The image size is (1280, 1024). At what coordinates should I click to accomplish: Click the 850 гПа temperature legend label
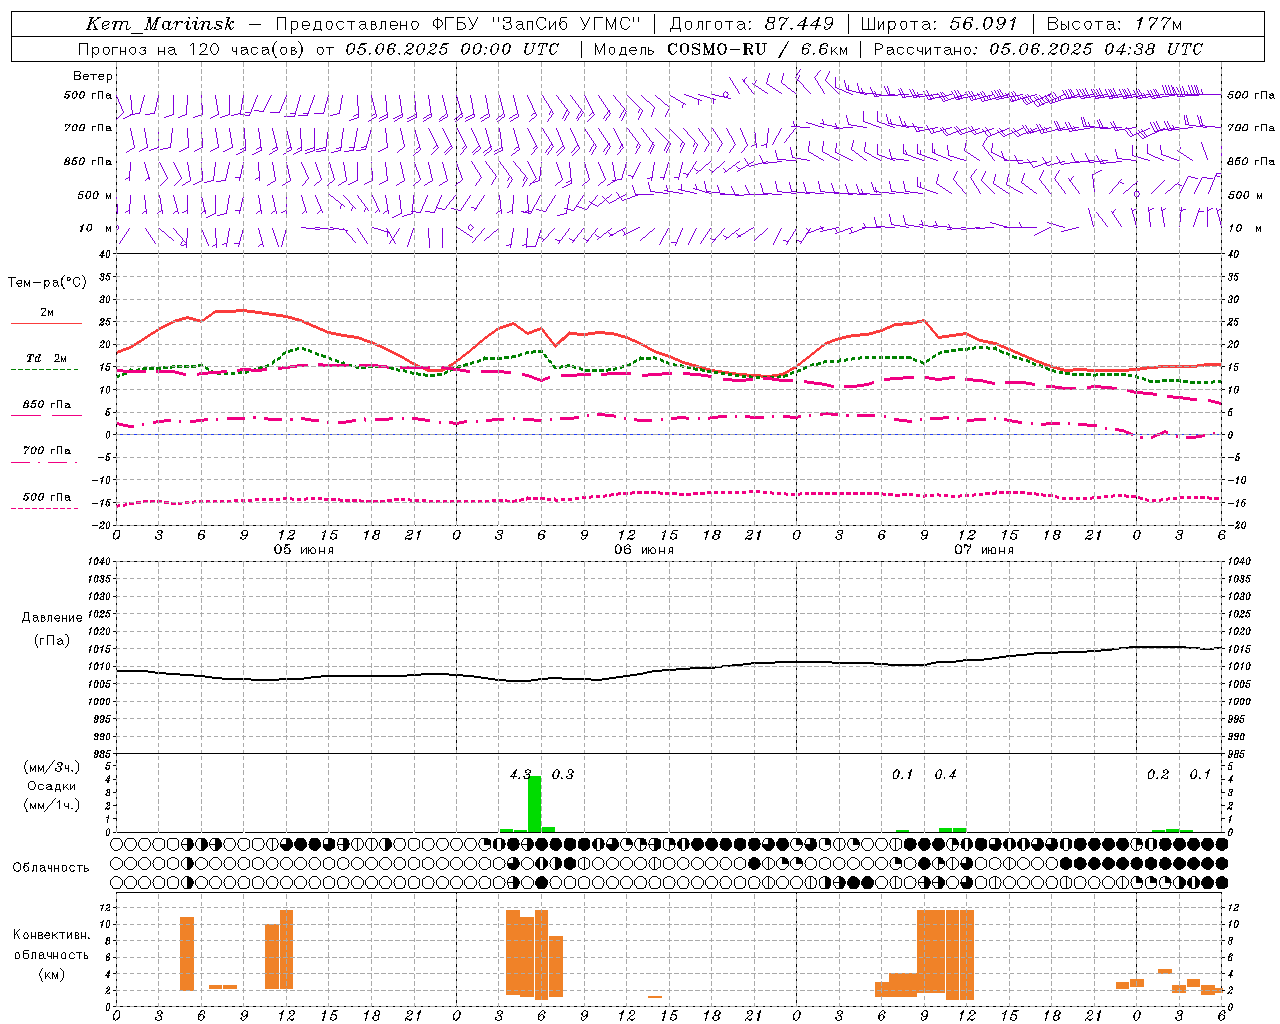point(47,405)
